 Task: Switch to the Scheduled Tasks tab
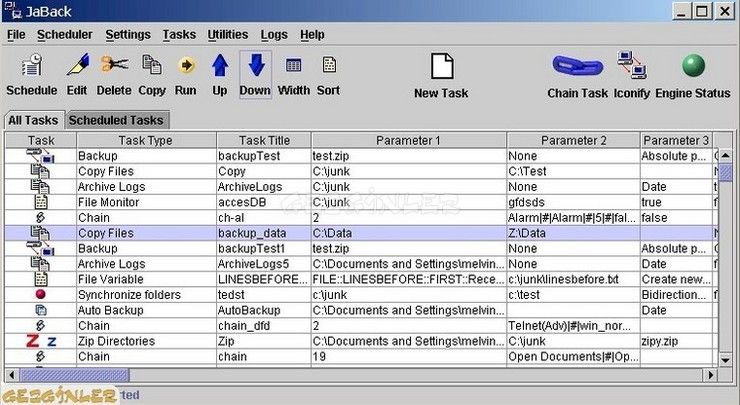[x=116, y=120]
